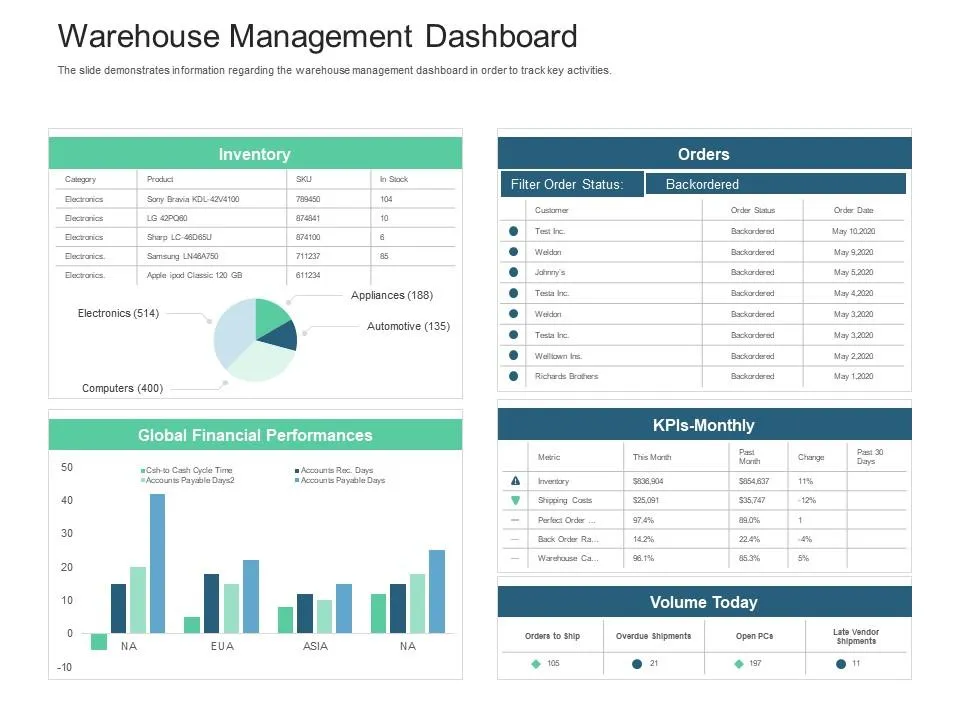
Task: Click the Open PCs label
Action: click(754, 636)
